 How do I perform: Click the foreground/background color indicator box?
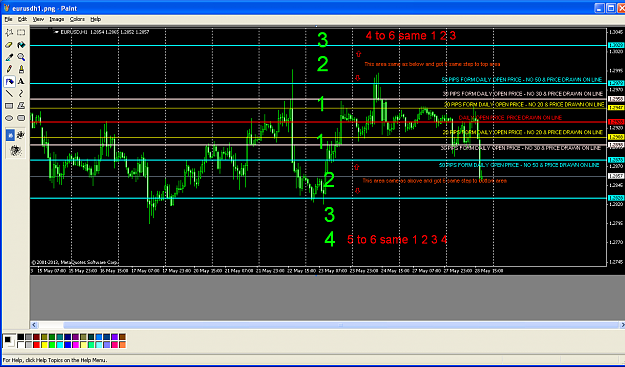(x=9, y=341)
